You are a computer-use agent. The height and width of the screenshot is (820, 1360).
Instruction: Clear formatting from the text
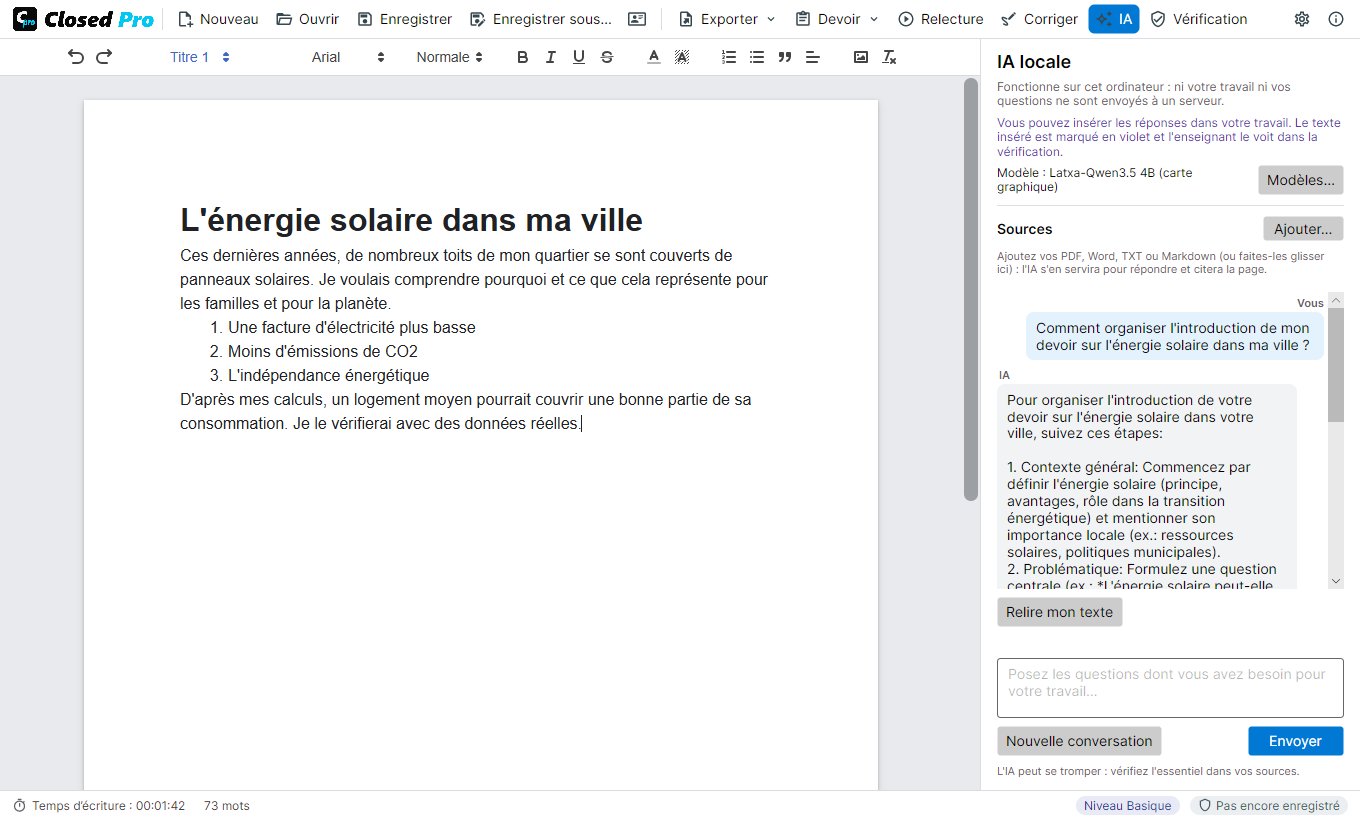coord(889,57)
